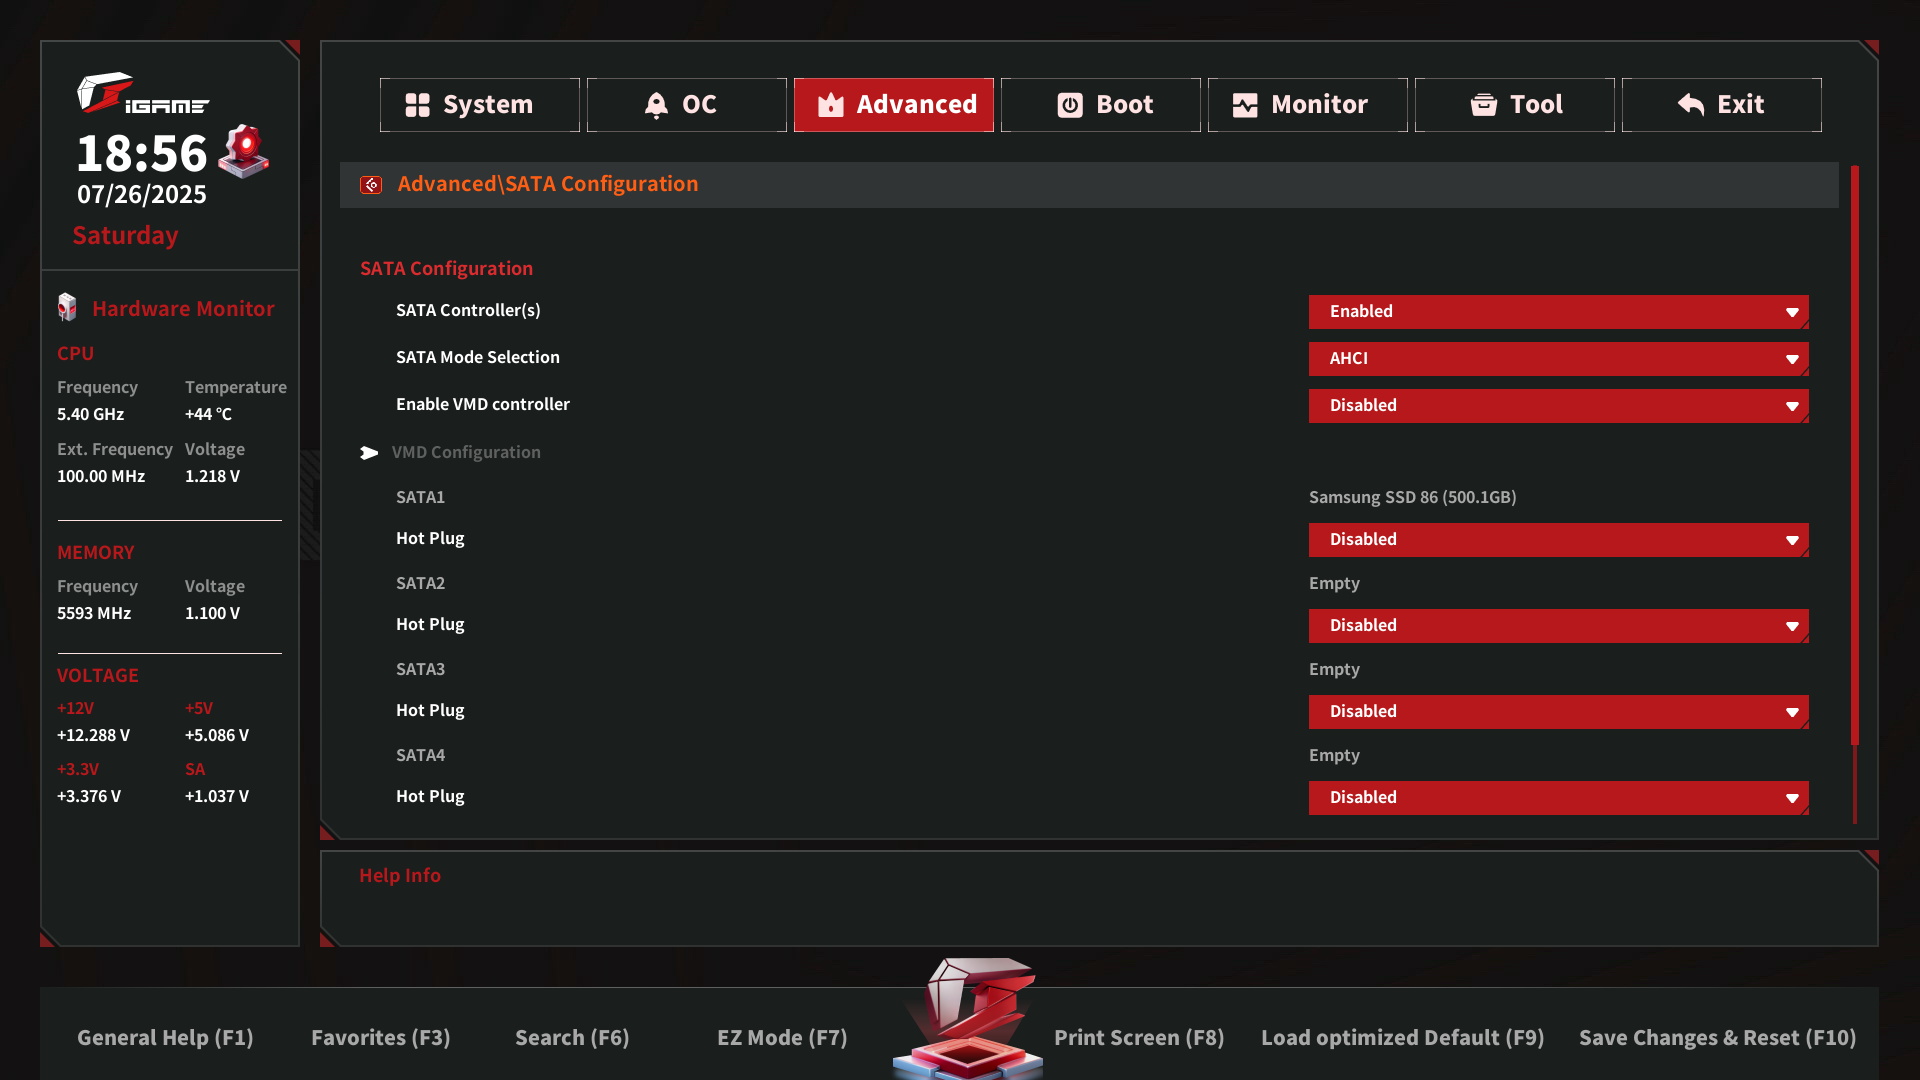Click the Tool toolbox icon
This screenshot has height=1080, width=1920.
(x=1484, y=105)
